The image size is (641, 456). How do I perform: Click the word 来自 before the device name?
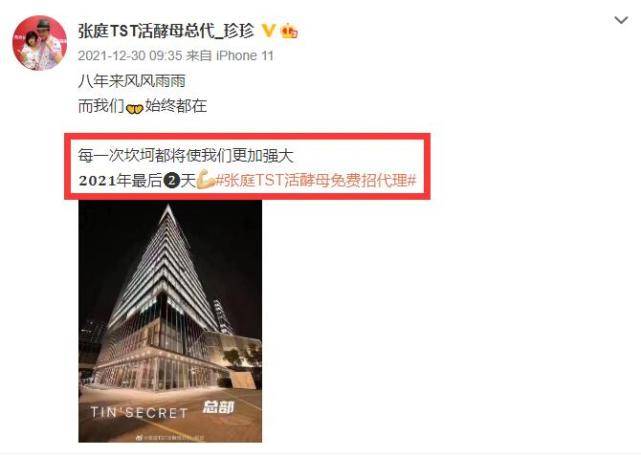point(199,56)
